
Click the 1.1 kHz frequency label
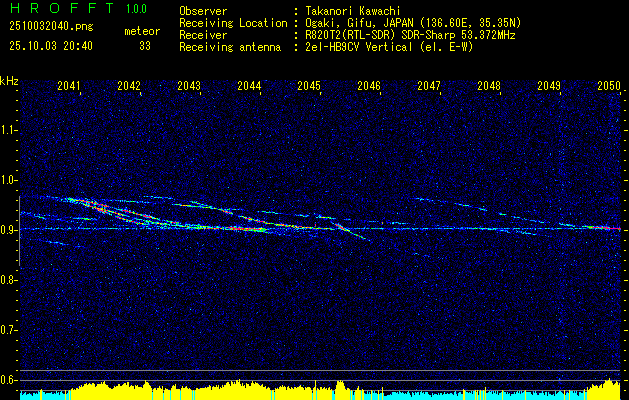coord(8,130)
